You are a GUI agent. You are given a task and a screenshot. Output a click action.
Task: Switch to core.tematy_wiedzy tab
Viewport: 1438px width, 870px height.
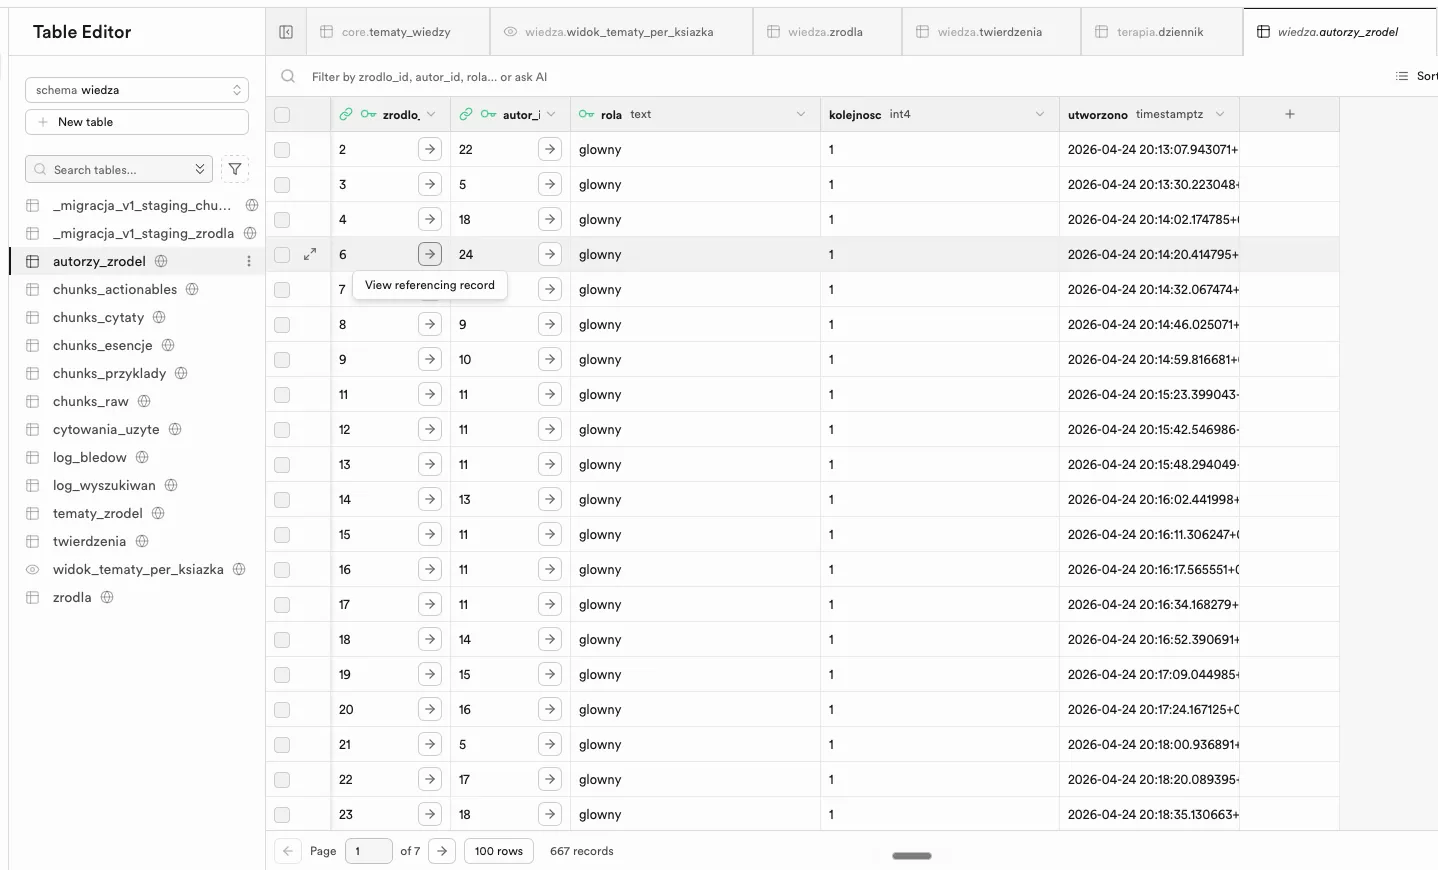(x=396, y=32)
